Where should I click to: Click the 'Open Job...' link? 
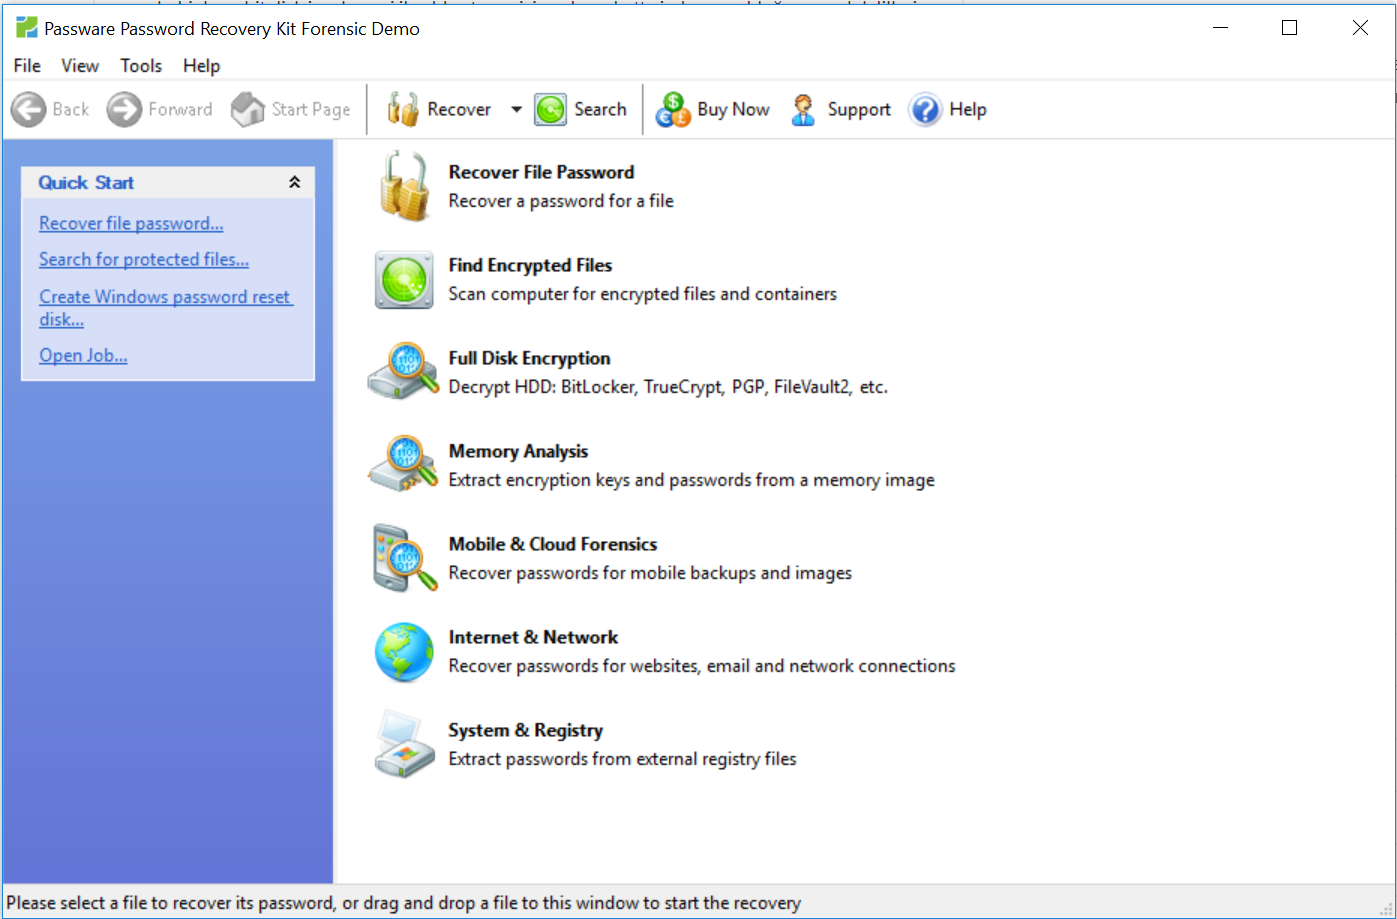(83, 355)
